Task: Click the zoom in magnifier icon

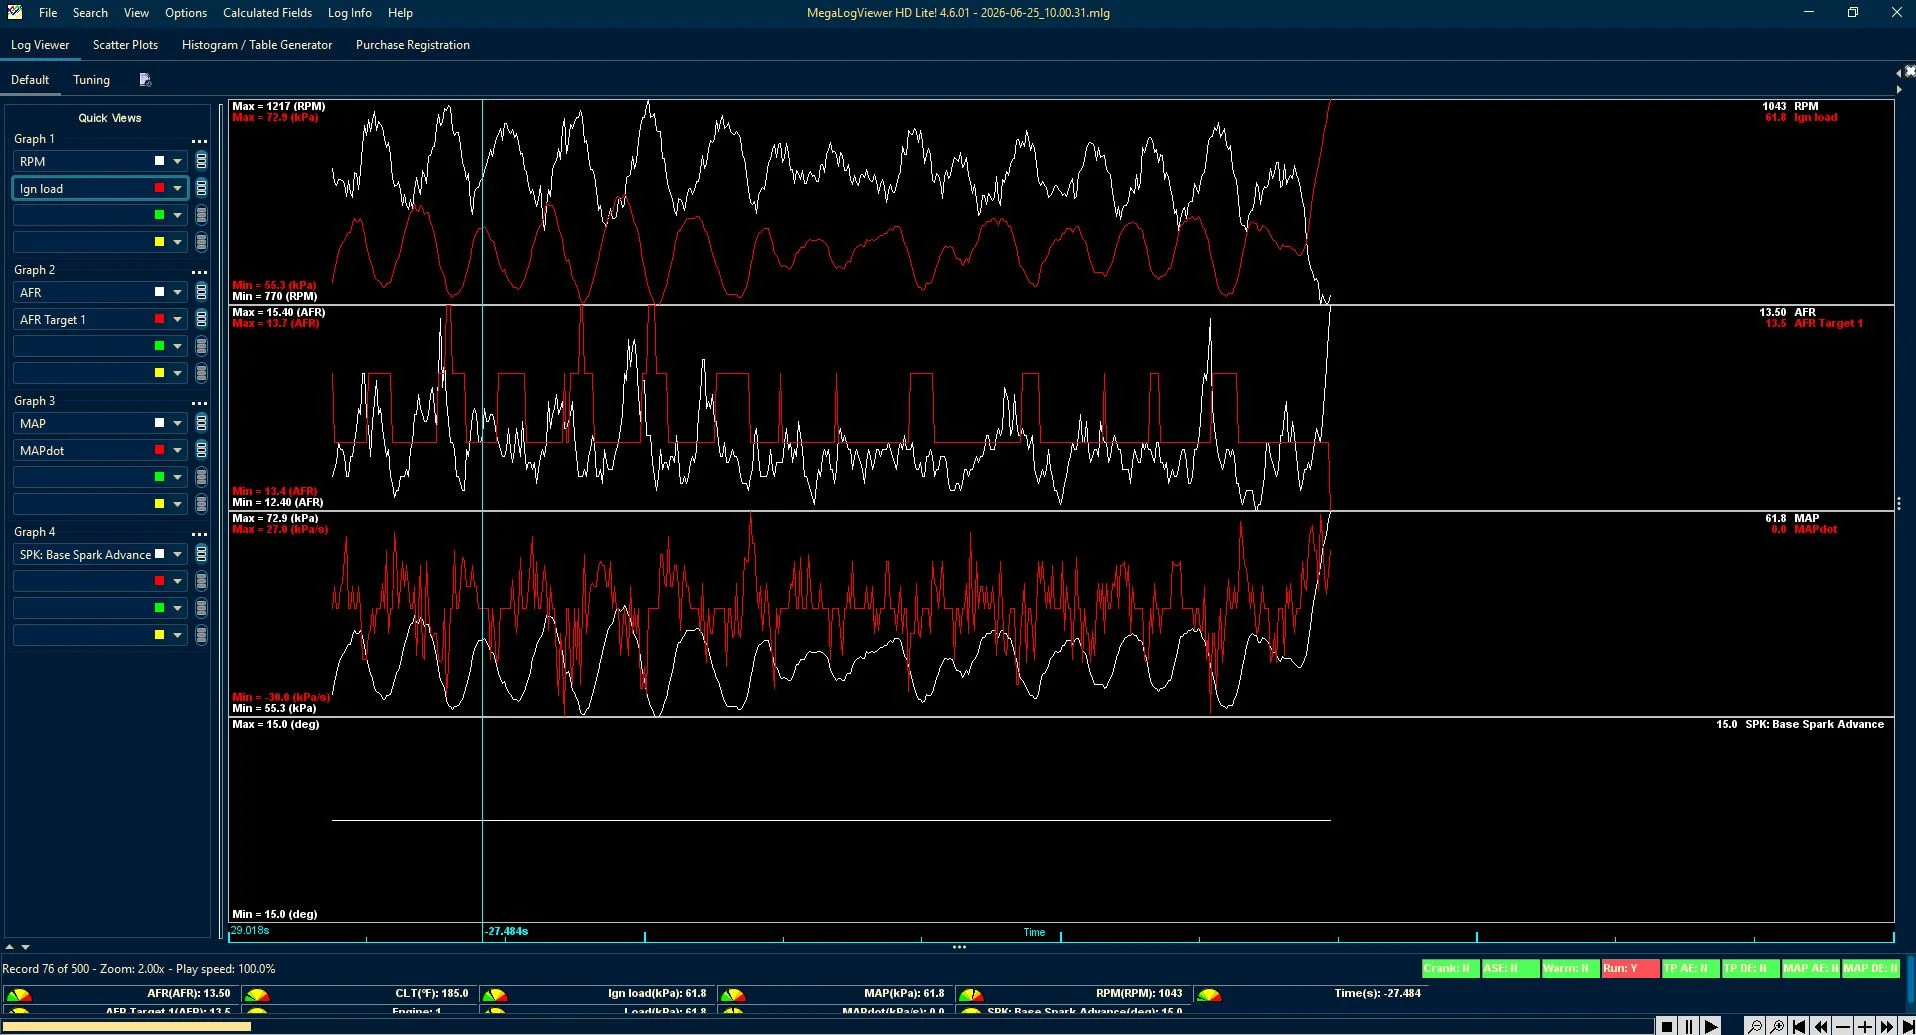Action: pos(1776,1026)
